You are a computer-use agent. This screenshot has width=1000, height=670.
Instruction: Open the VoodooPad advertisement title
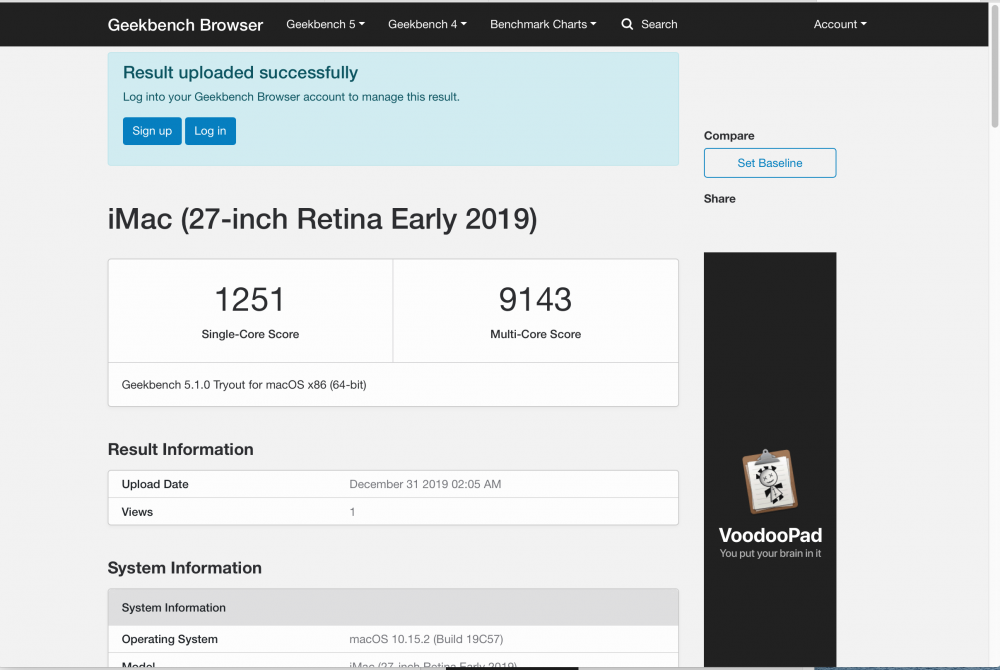pyautogui.click(x=770, y=535)
